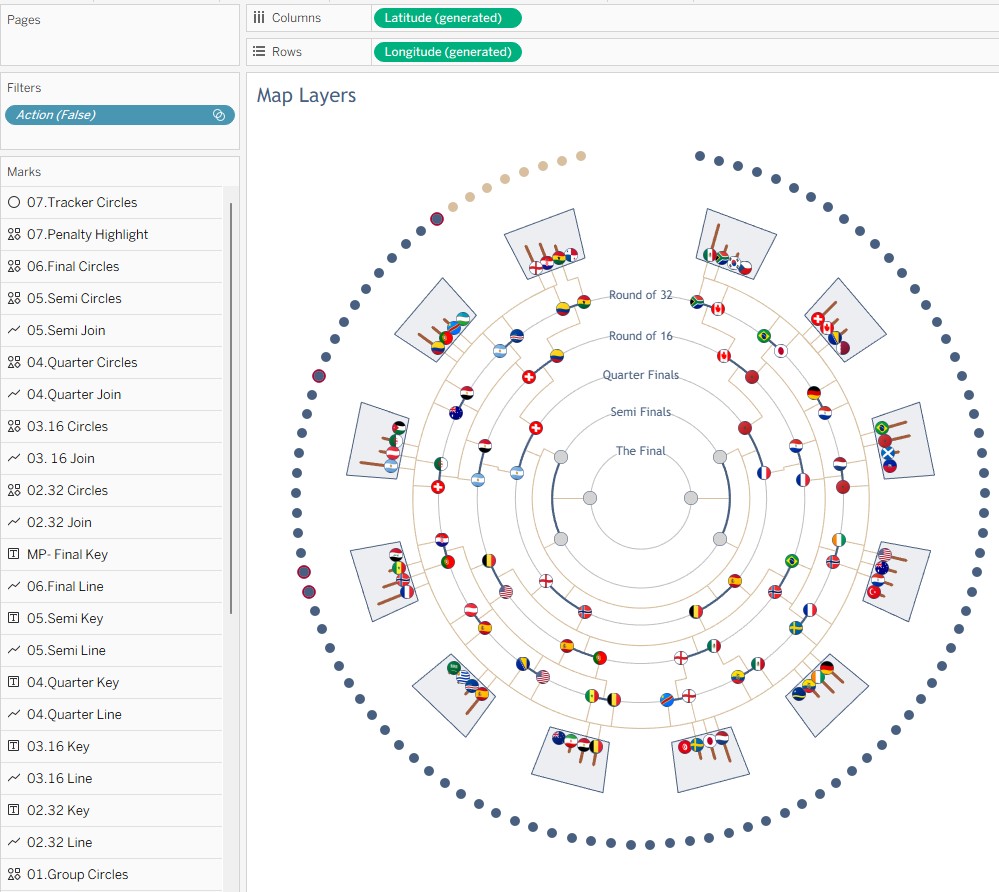This screenshot has height=892, width=999.
Task: Click the Filters shelf label
Action: pyautogui.click(x=24, y=88)
